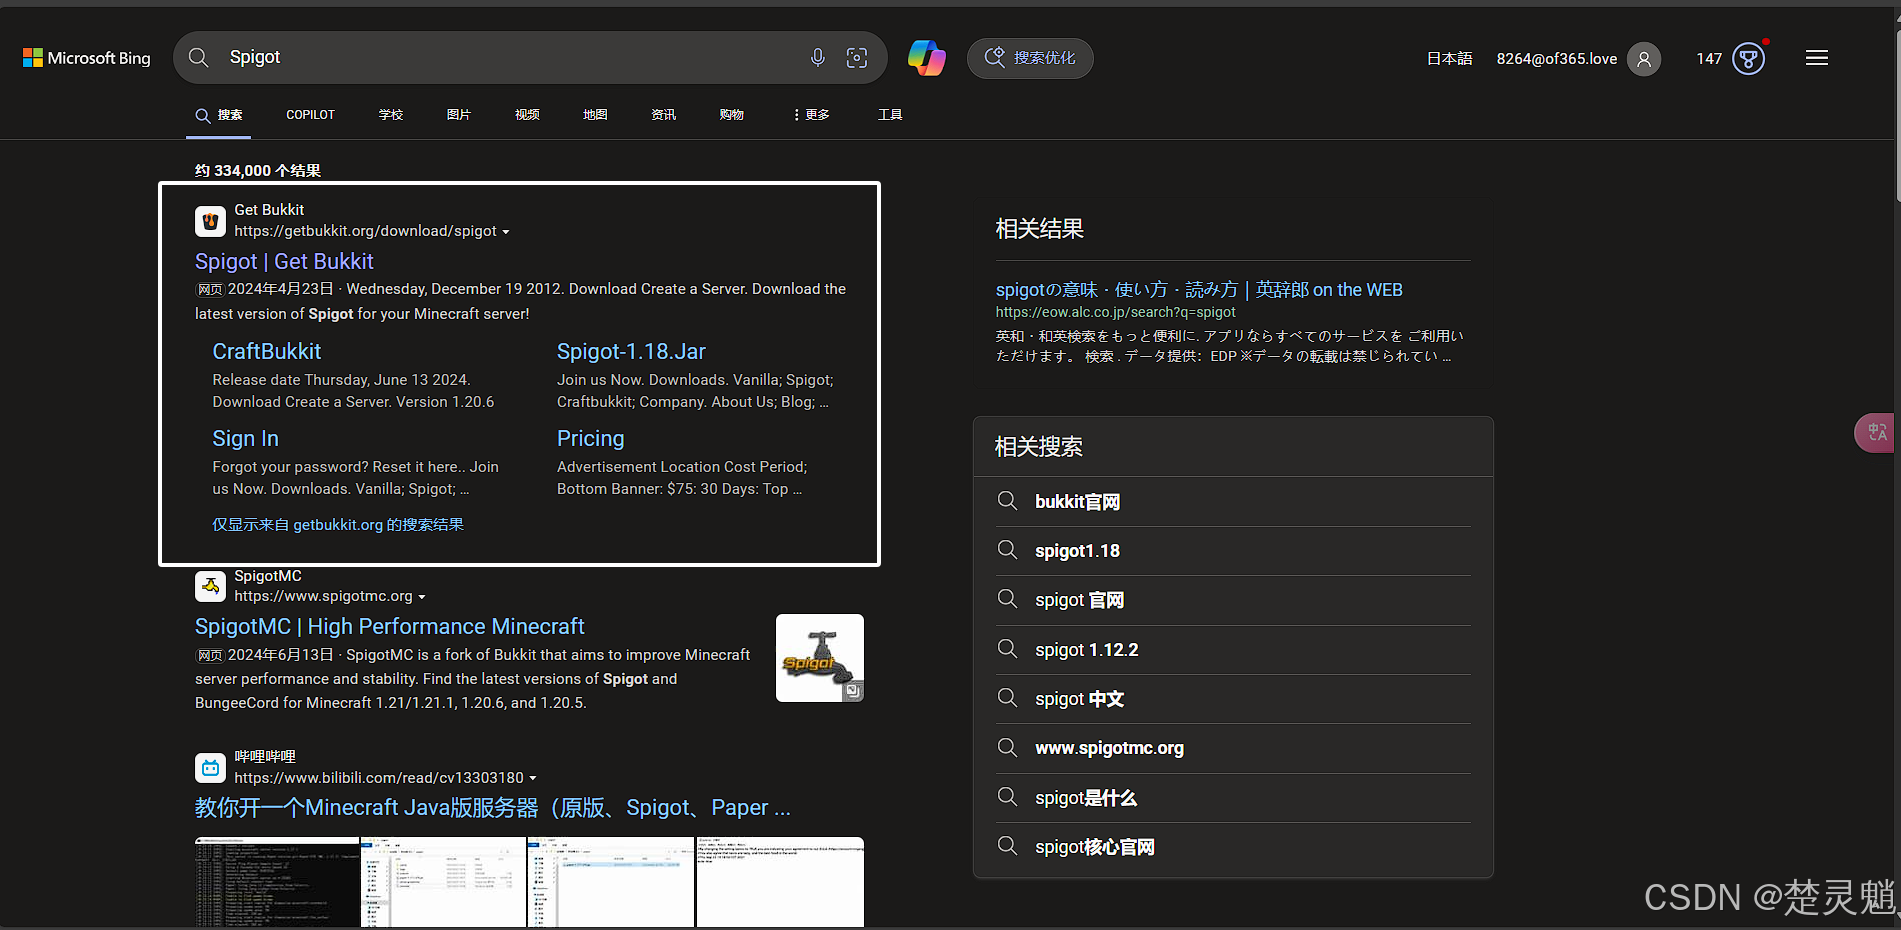Click search icon beside spigot1.18 suggestion
The height and width of the screenshot is (930, 1901).
(1007, 550)
